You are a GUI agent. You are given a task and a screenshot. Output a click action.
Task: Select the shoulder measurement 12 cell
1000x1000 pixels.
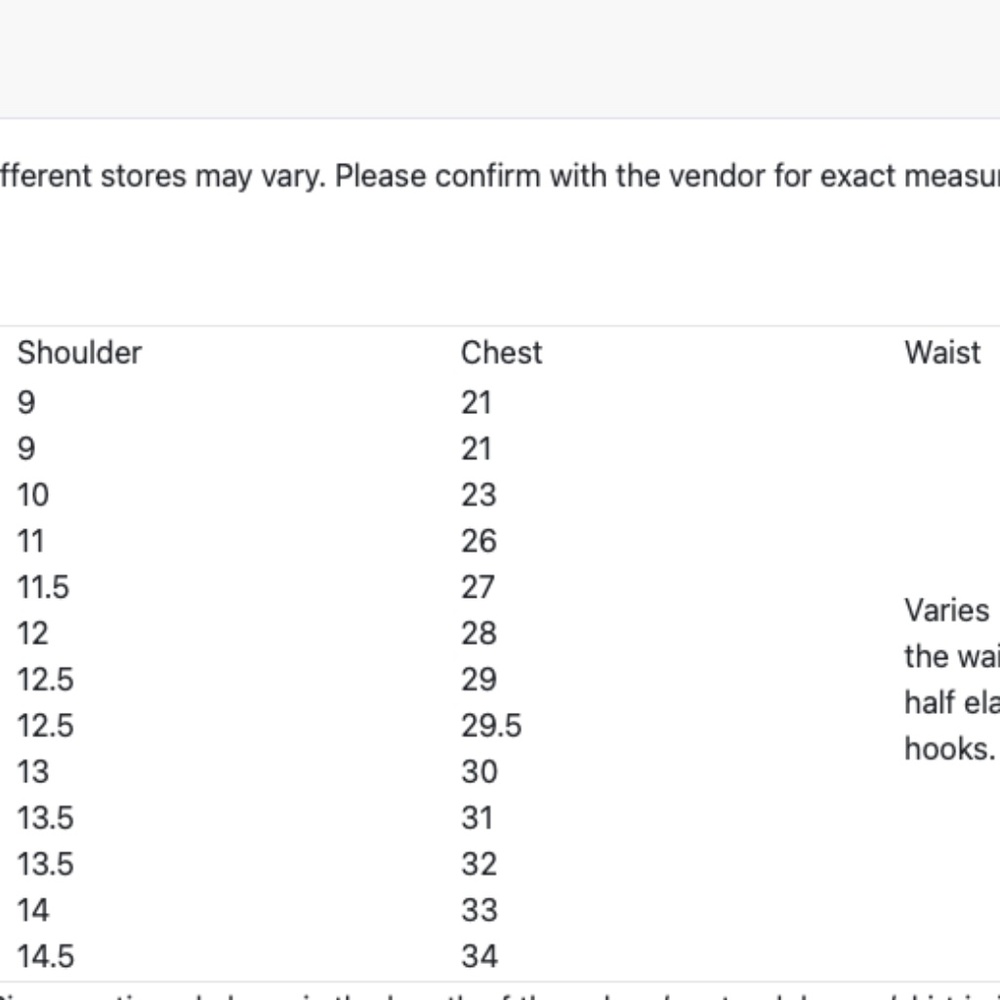click(x=33, y=633)
